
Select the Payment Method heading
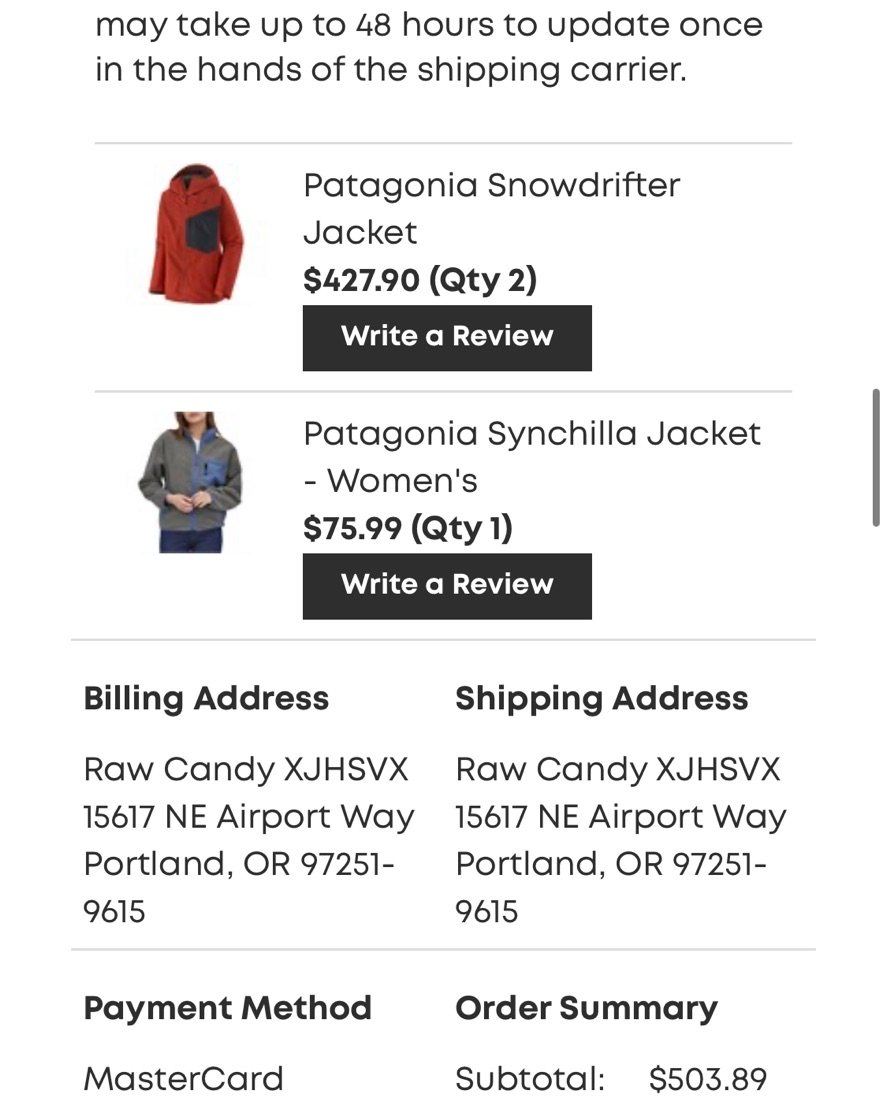click(x=227, y=1007)
